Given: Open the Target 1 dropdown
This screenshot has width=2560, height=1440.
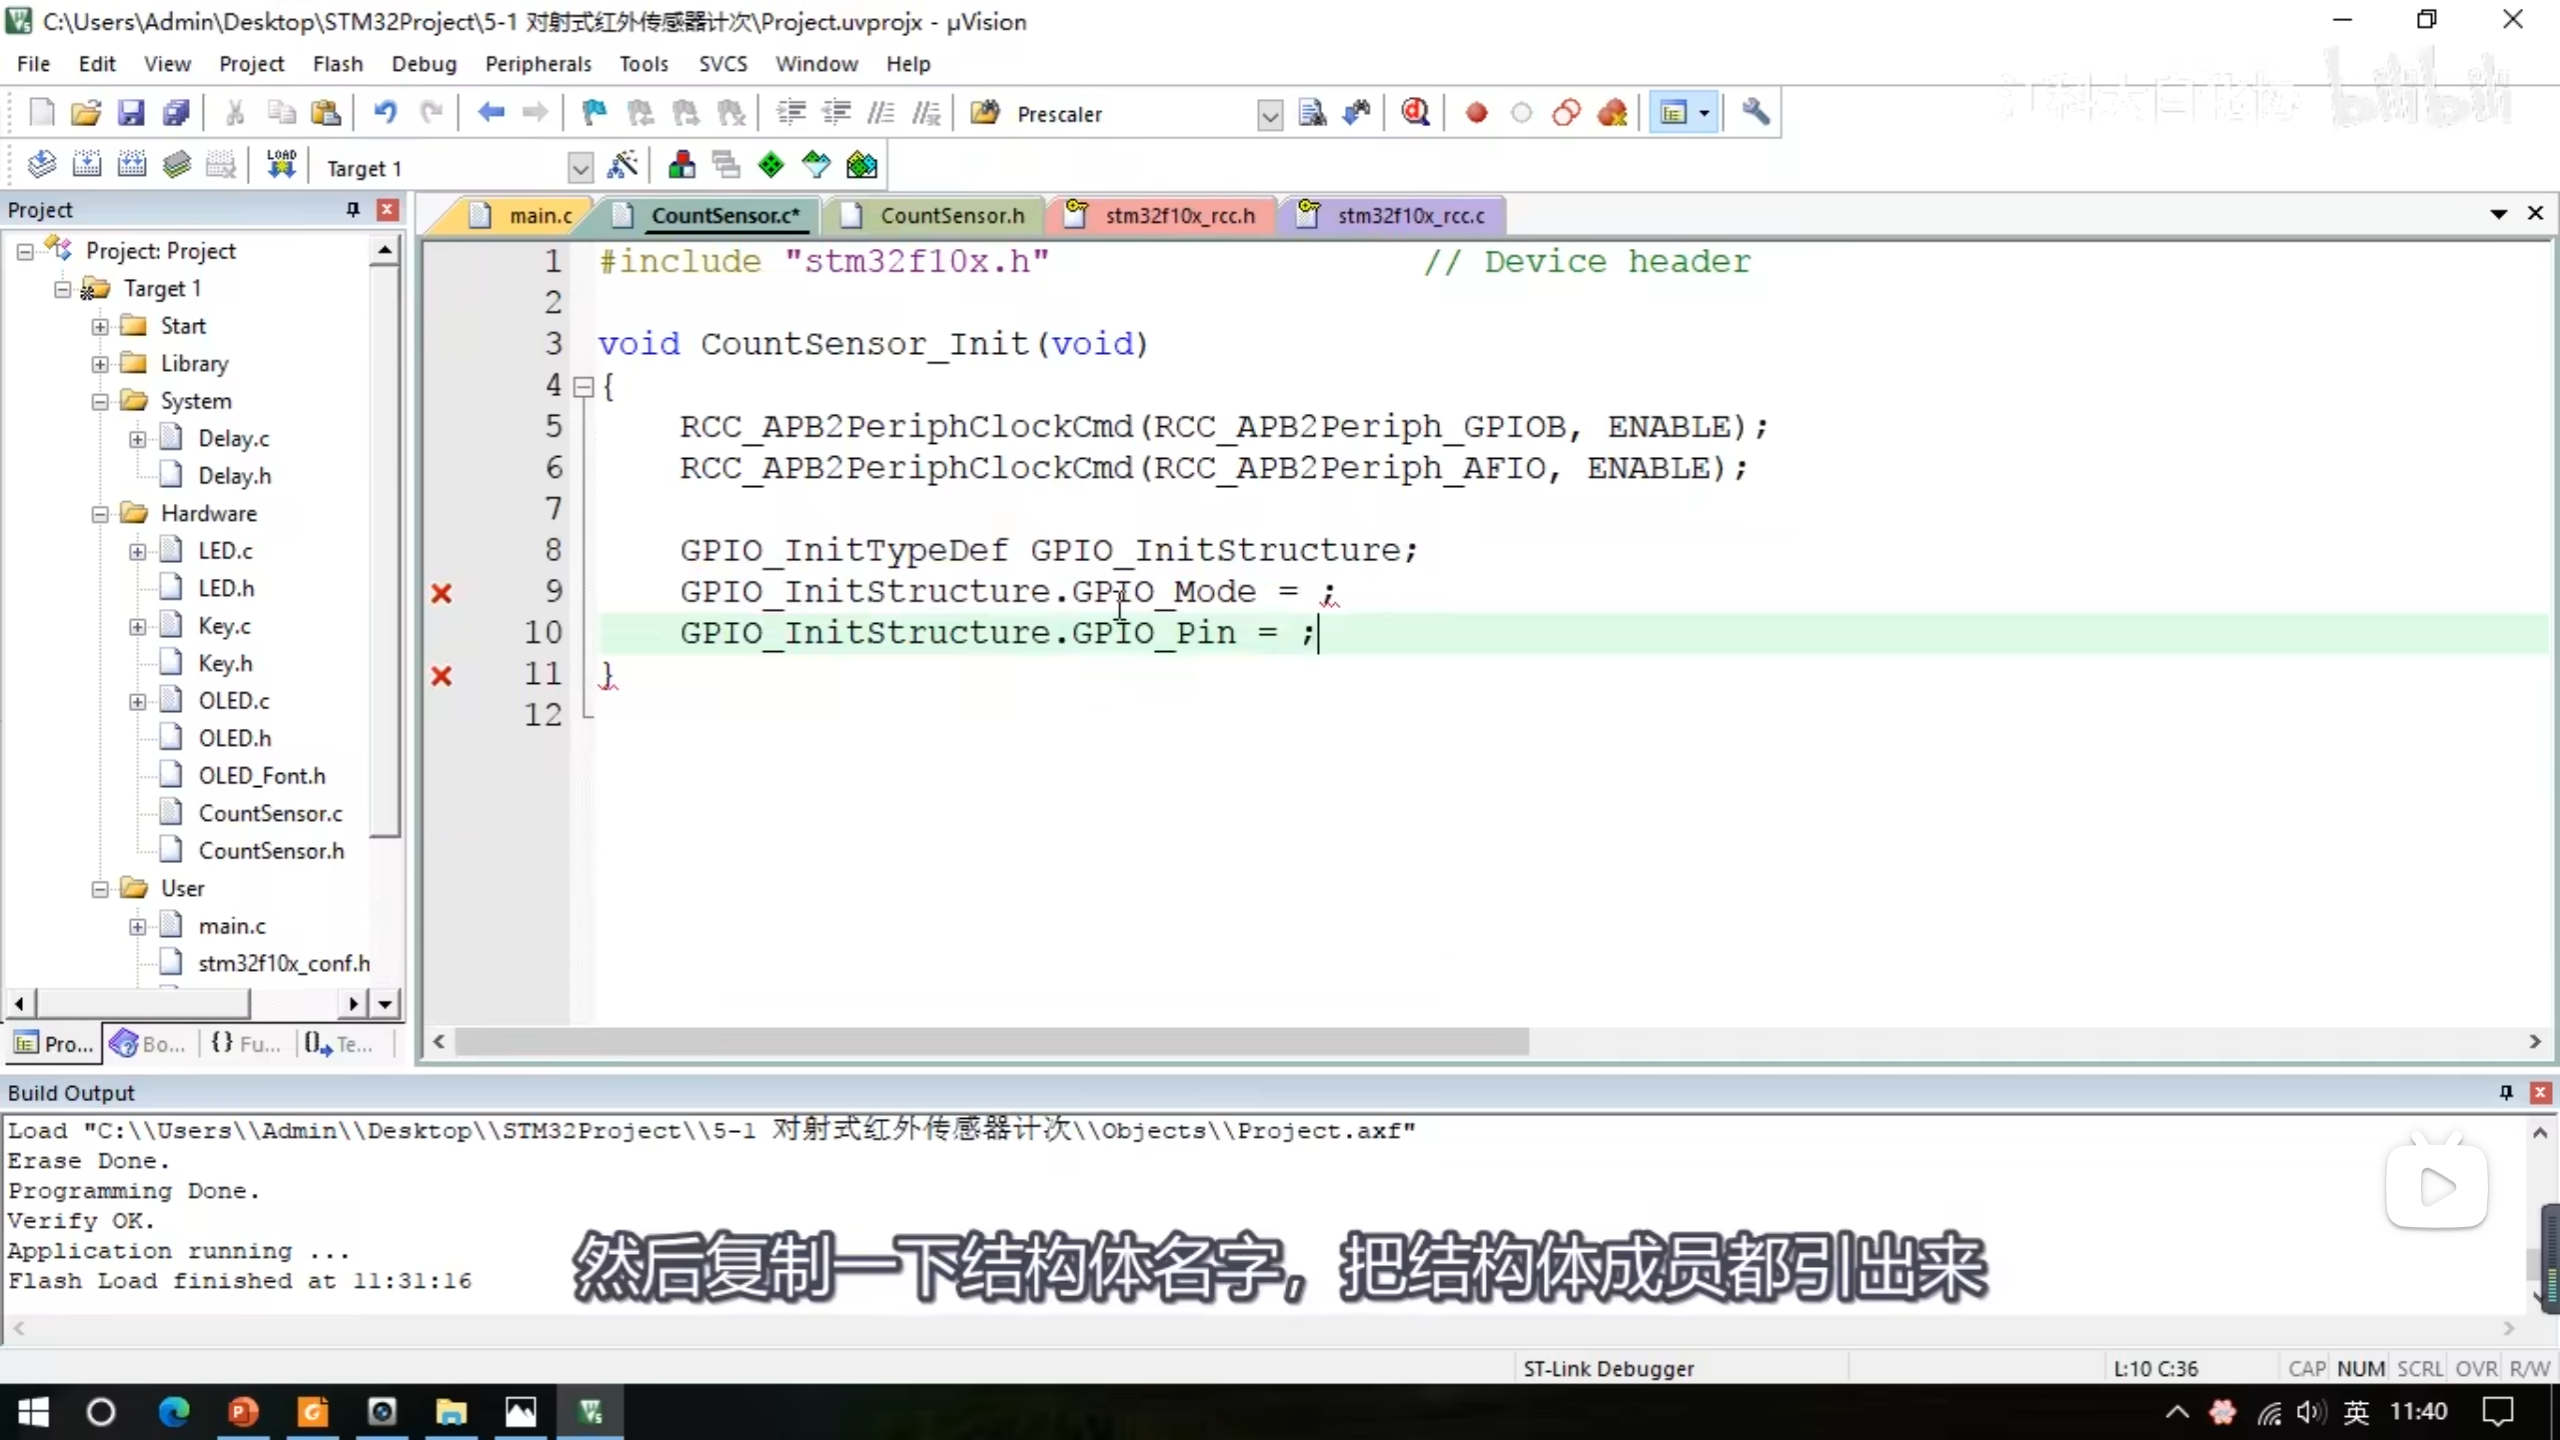Looking at the screenshot, I should (x=579, y=168).
